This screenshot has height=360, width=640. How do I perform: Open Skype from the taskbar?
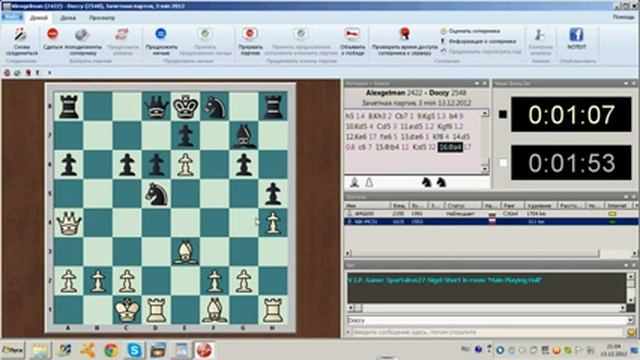(x=134, y=350)
